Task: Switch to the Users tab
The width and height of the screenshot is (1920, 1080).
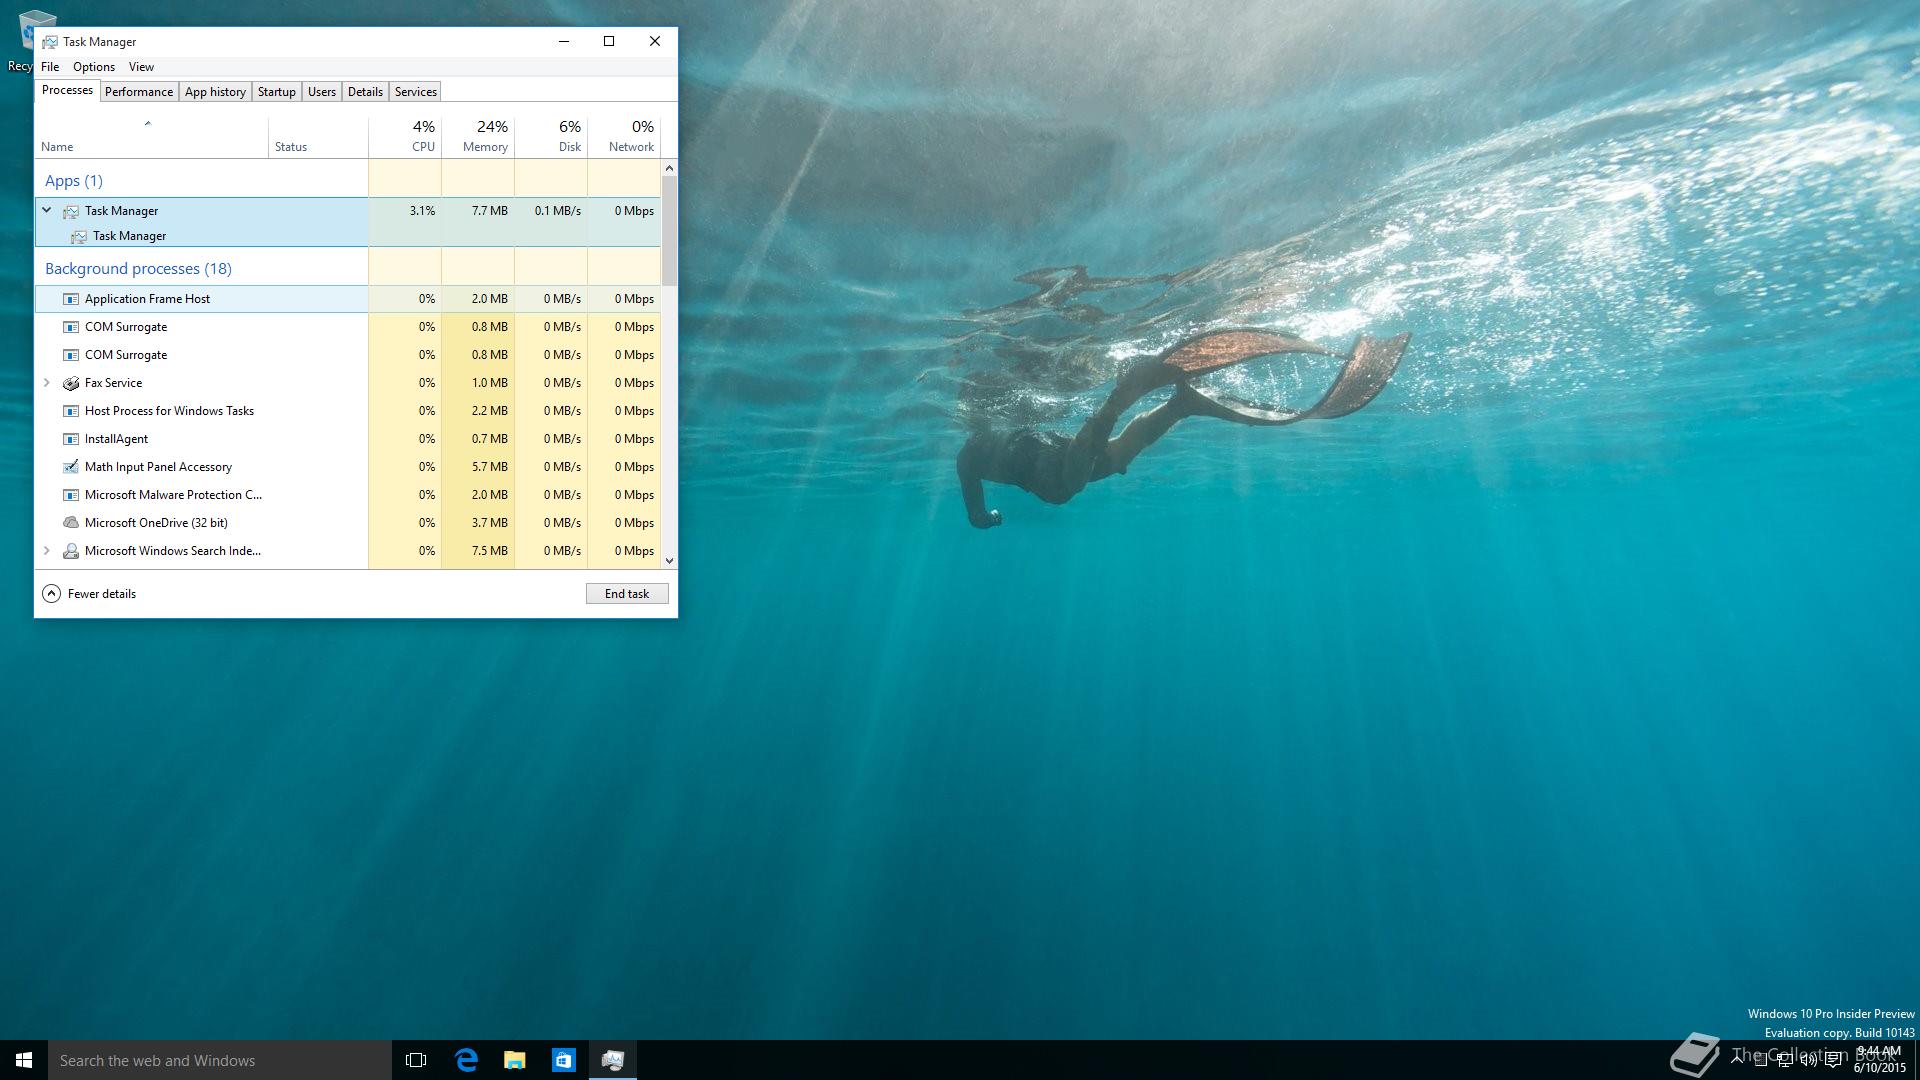Action: (322, 92)
